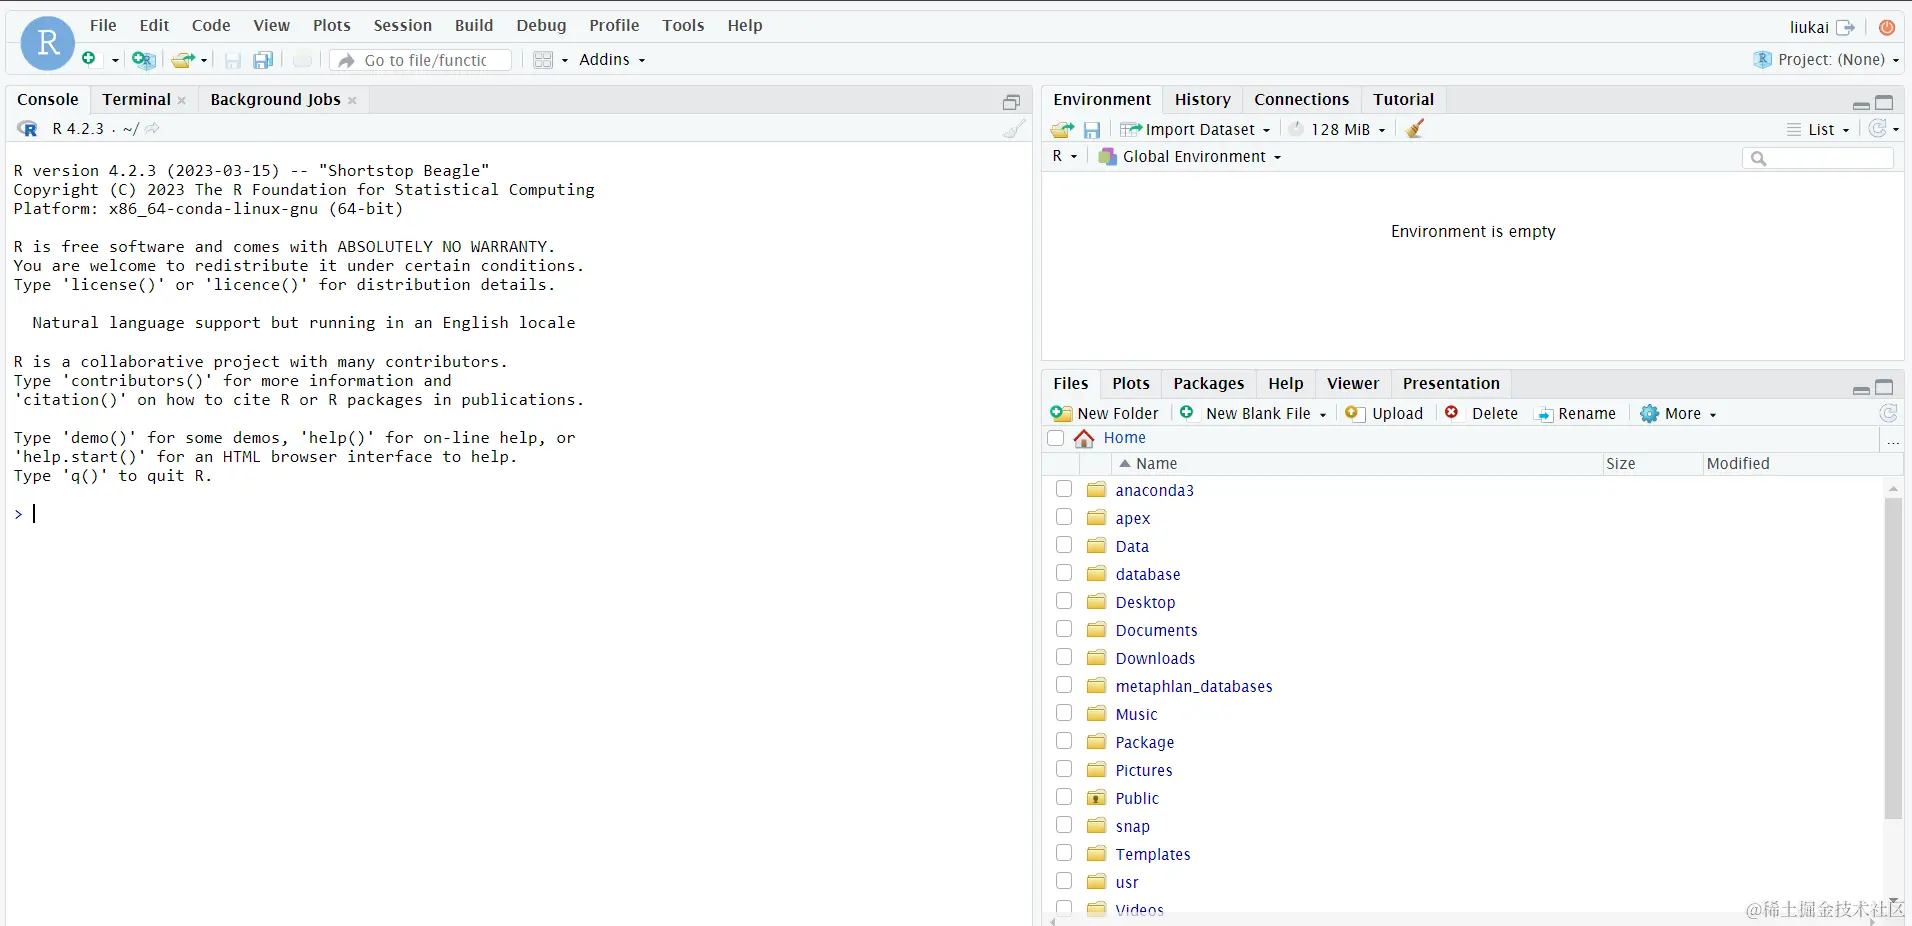This screenshot has width=1912, height=926.
Task: Click the load workspace icon in Environment
Action: [1062, 130]
